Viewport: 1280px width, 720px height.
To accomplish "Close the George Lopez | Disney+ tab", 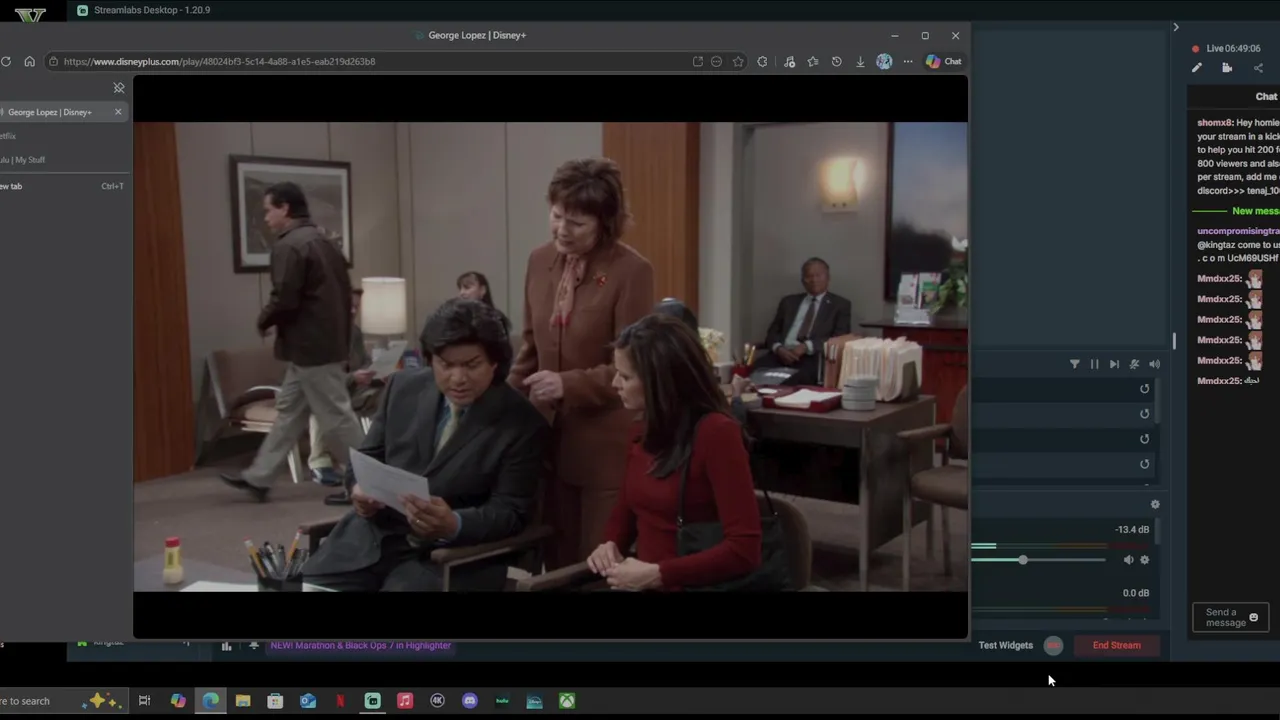I will [118, 112].
